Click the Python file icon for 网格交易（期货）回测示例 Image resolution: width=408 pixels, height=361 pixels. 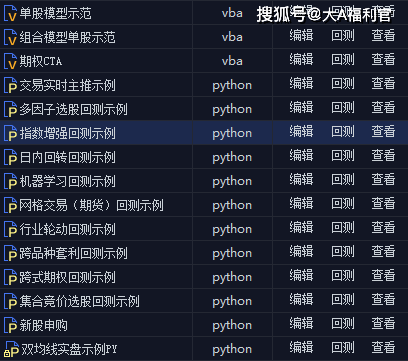pos(10,205)
